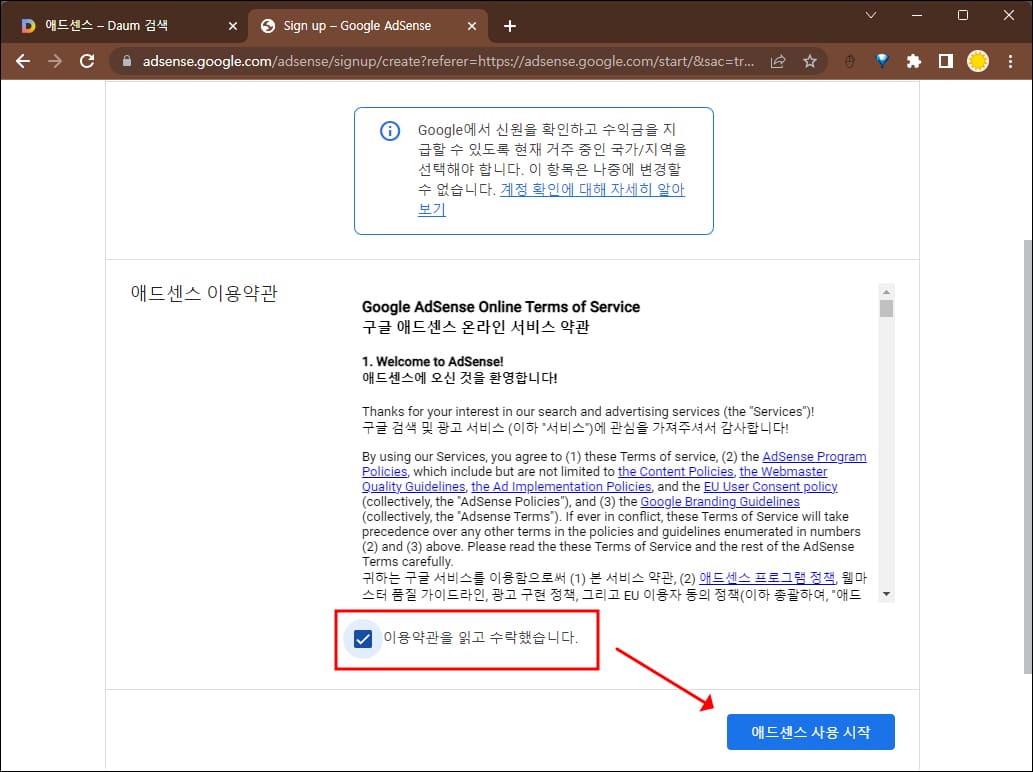Open the blue diamond extension
The height and width of the screenshot is (772, 1033).
click(x=882, y=61)
